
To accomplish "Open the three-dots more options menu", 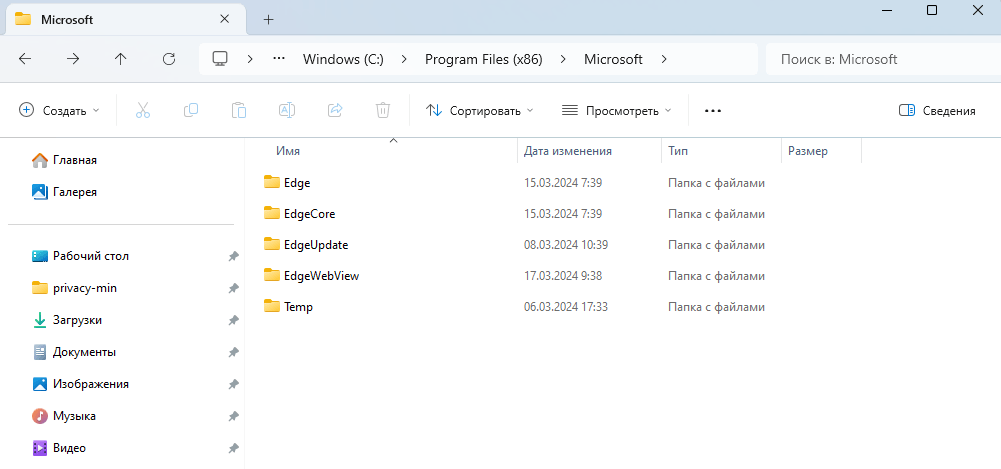I will click(x=712, y=110).
